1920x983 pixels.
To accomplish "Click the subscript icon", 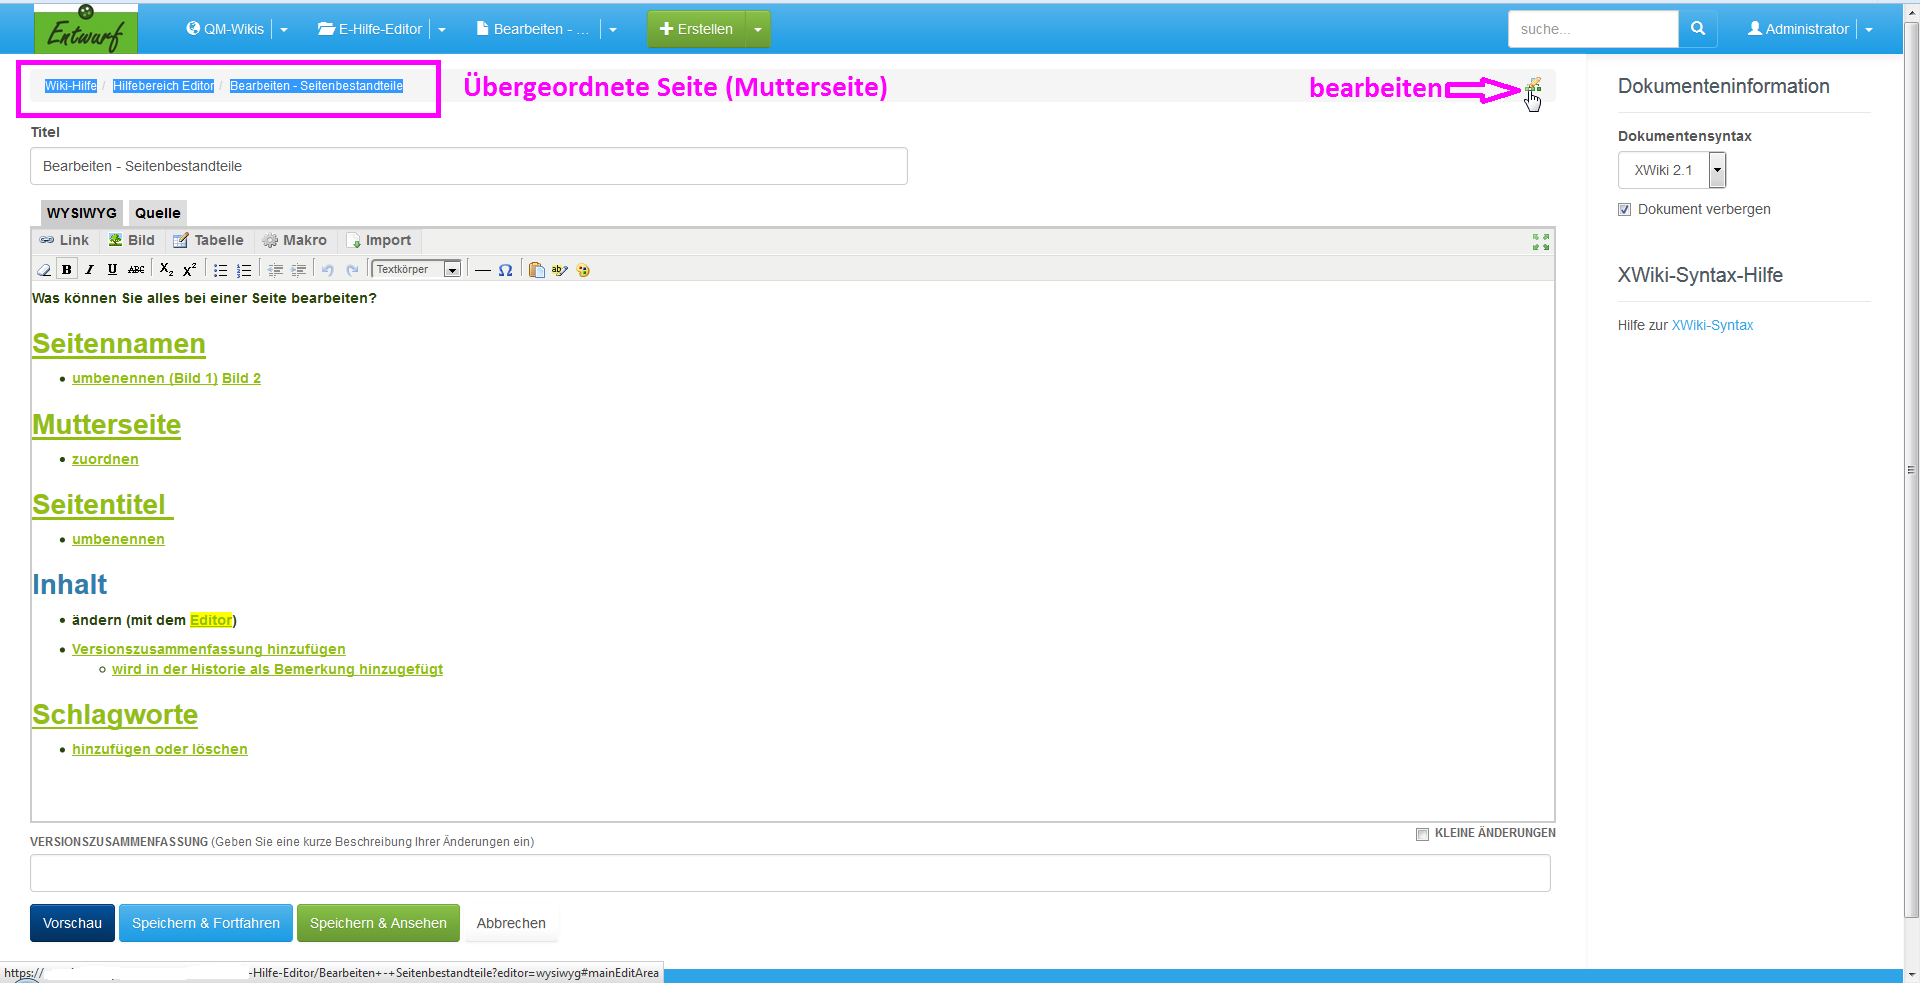I will pyautogui.click(x=166, y=270).
